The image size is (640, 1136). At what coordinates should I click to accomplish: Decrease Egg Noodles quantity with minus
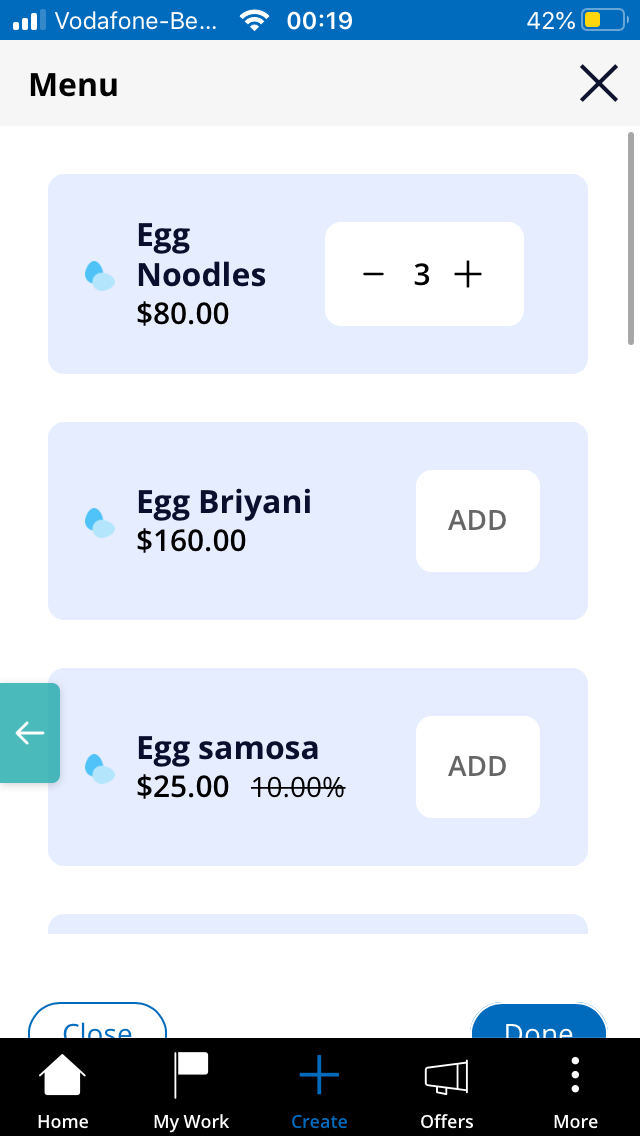[373, 275]
